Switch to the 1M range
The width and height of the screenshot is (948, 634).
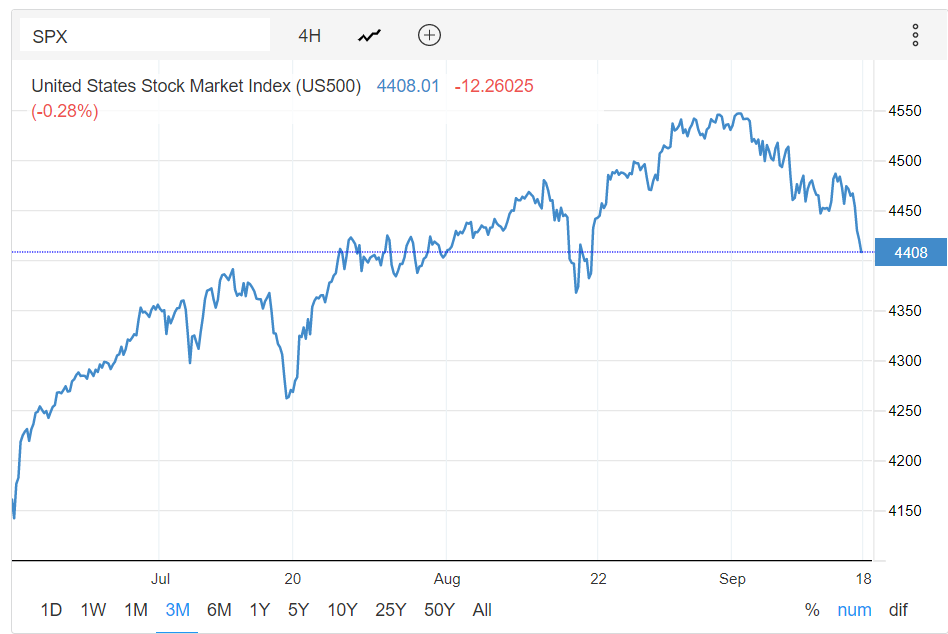tap(136, 610)
